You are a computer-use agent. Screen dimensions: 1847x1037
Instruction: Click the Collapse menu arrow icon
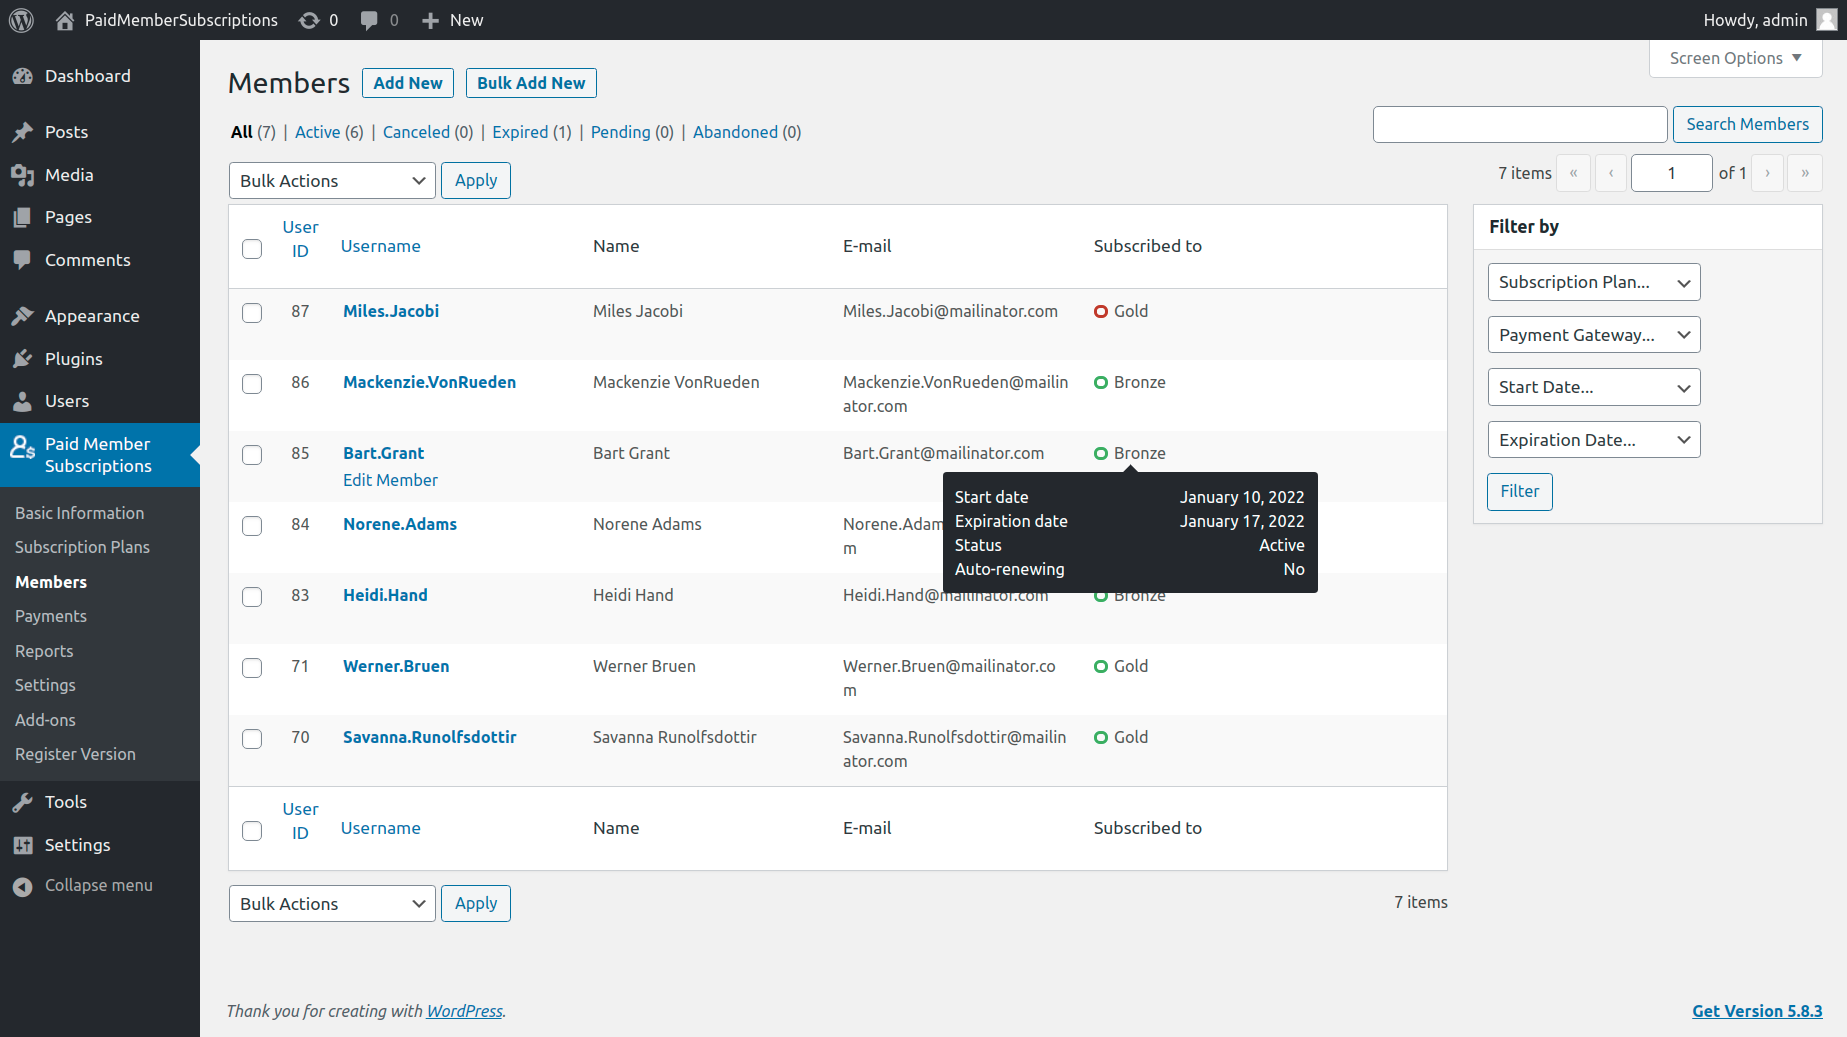coord(23,886)
